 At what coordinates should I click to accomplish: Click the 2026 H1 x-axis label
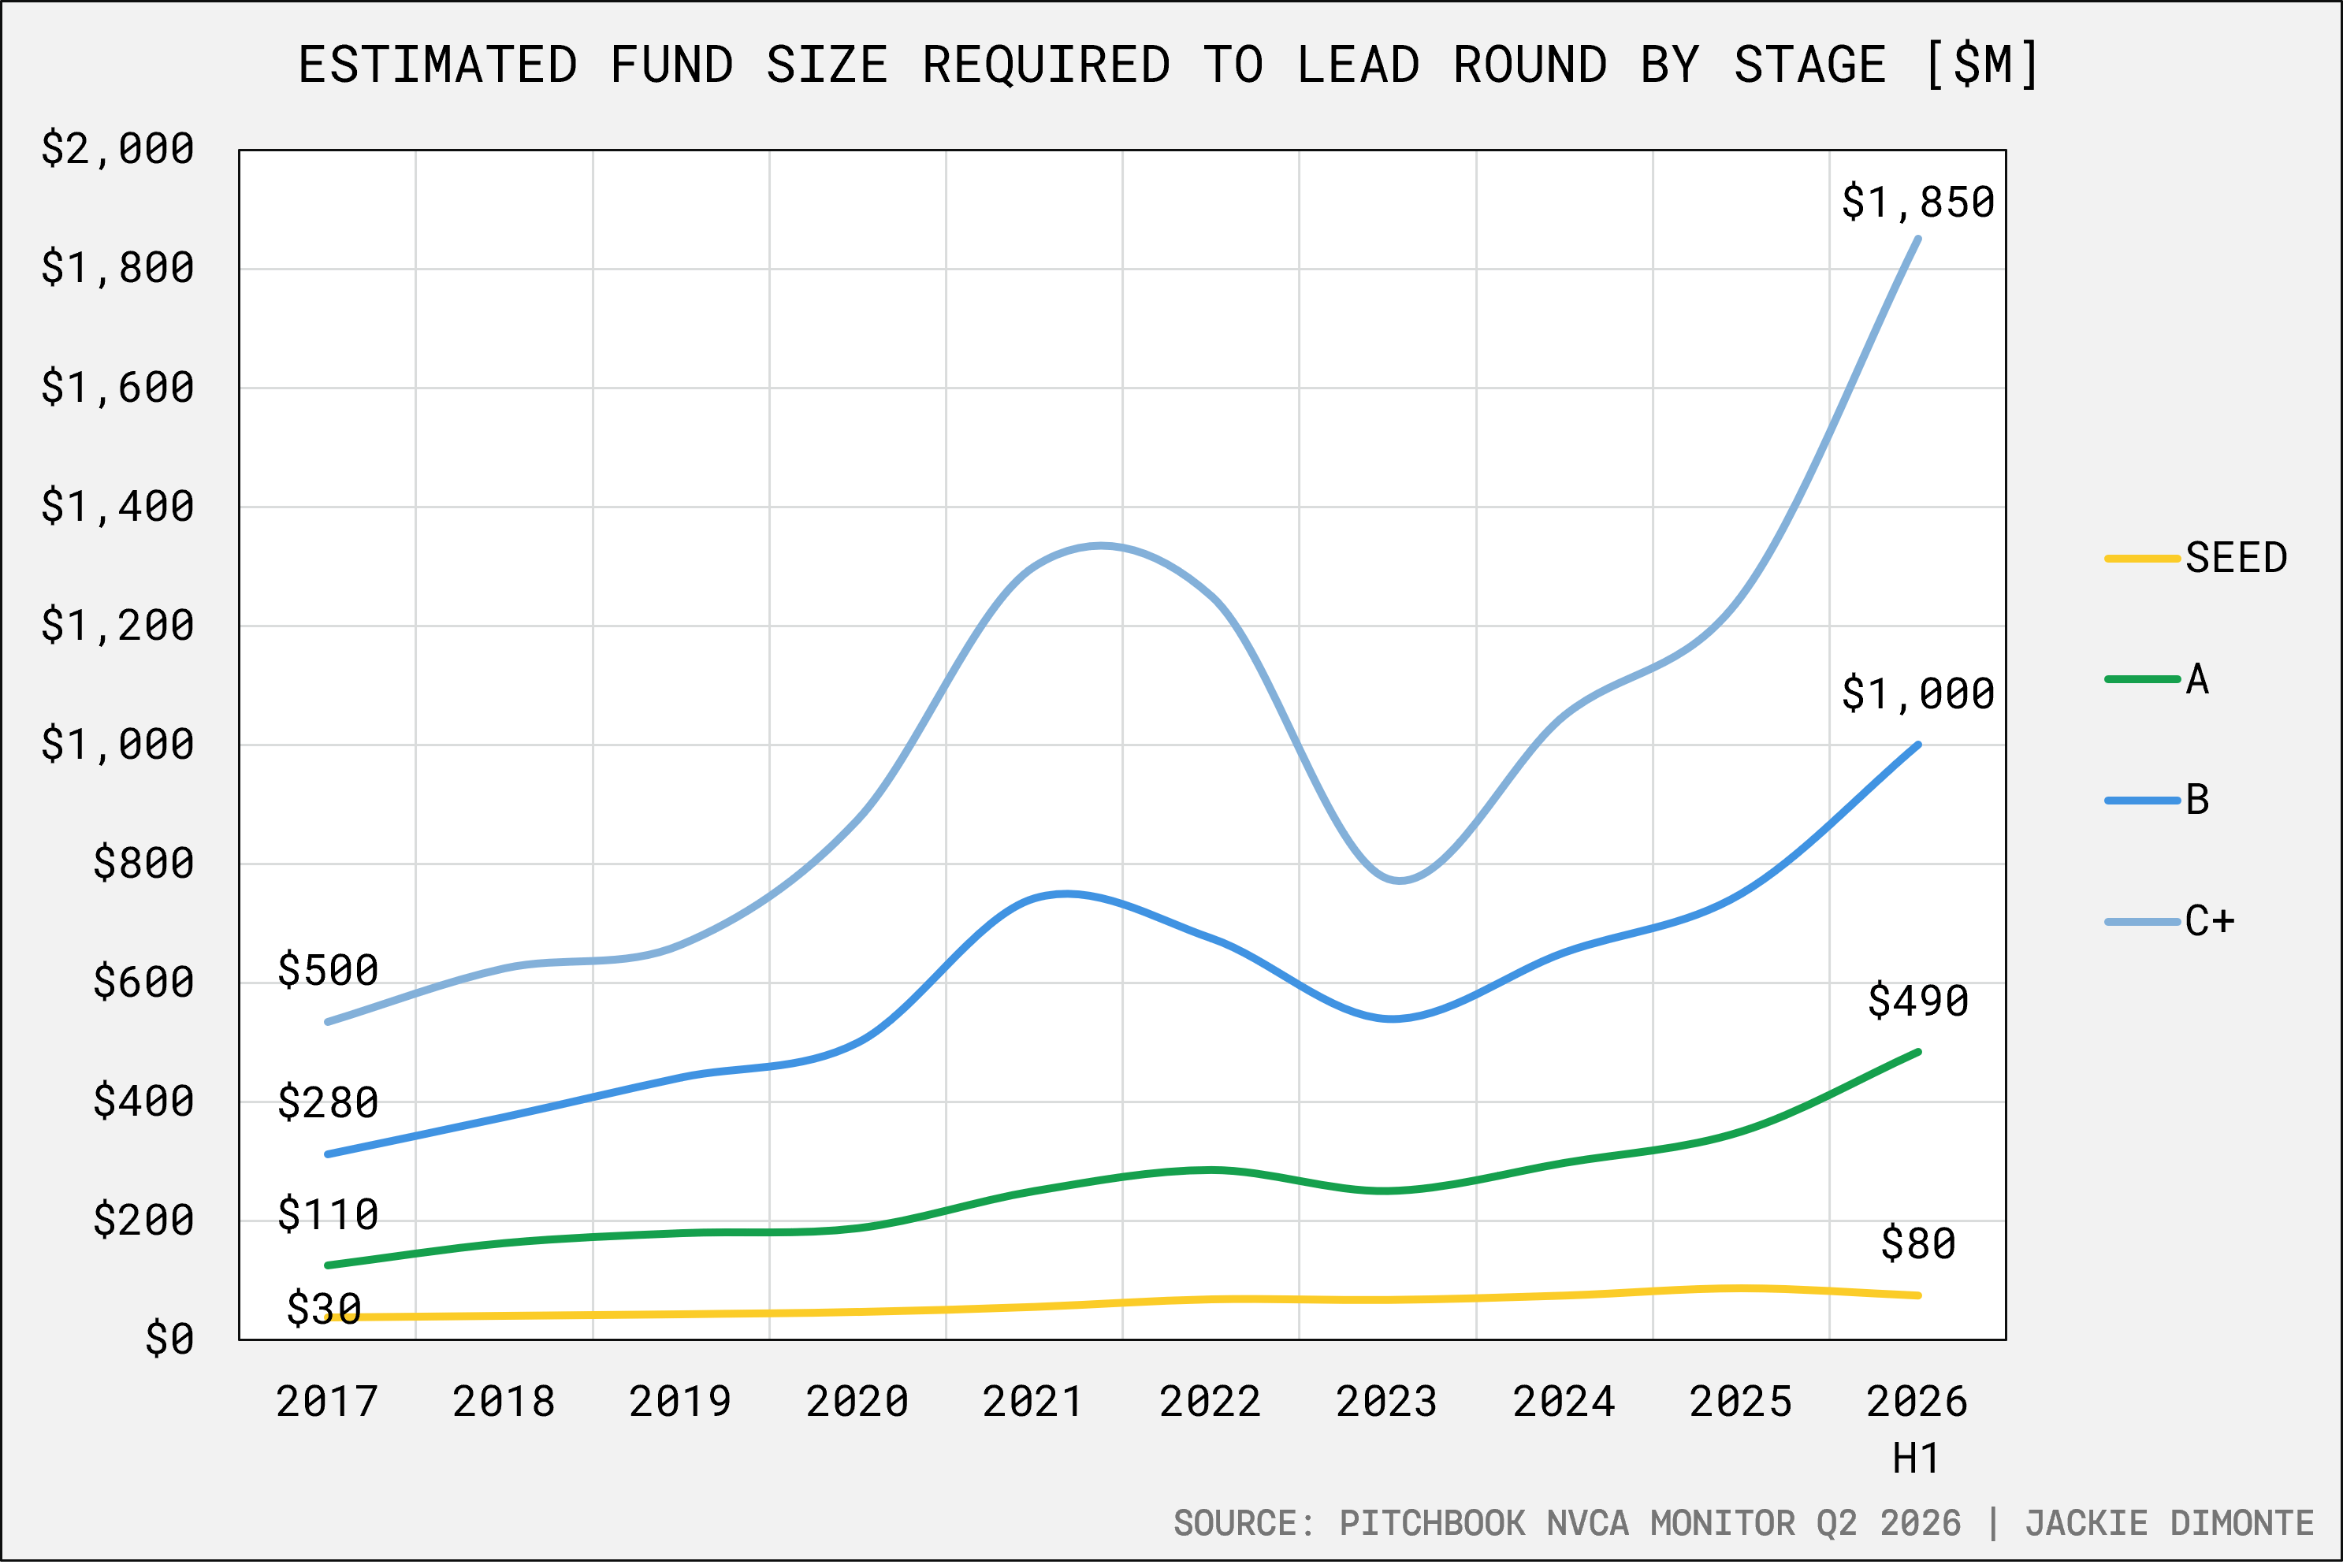coord(1916,1430)
